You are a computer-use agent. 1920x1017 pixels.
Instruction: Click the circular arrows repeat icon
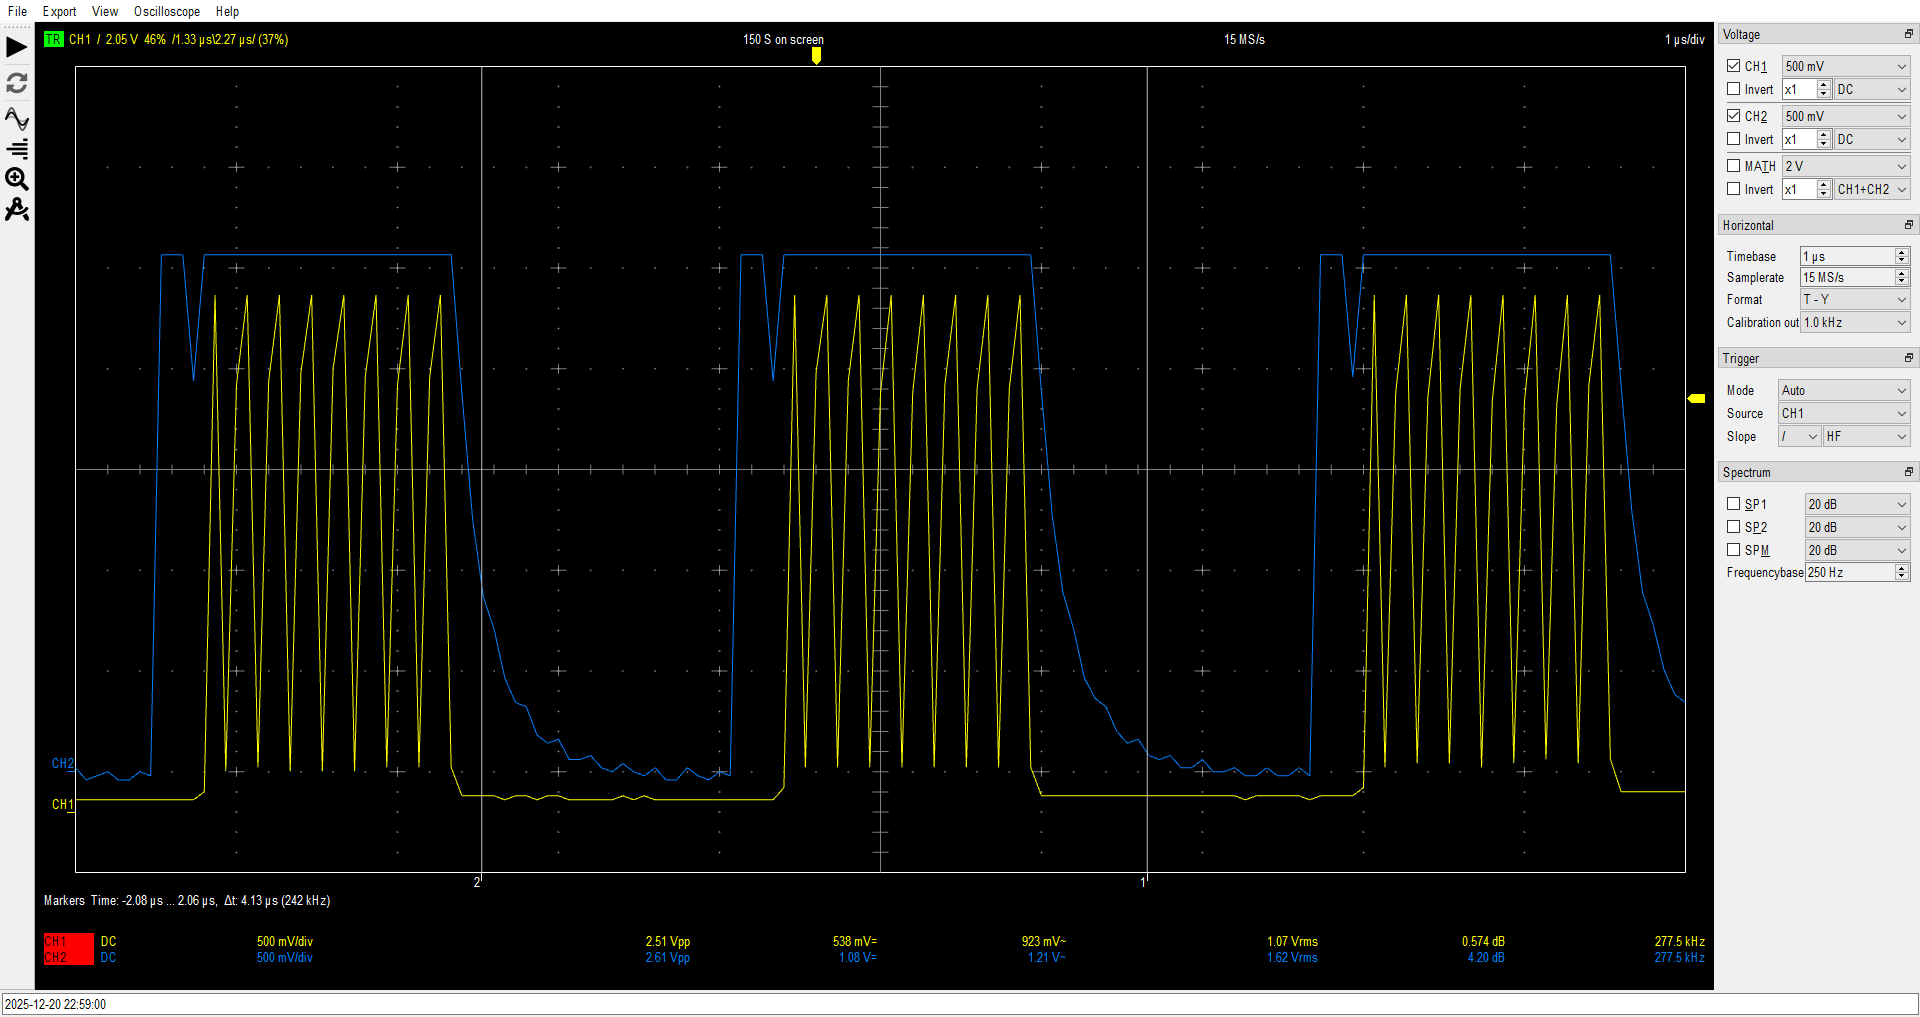17,83
